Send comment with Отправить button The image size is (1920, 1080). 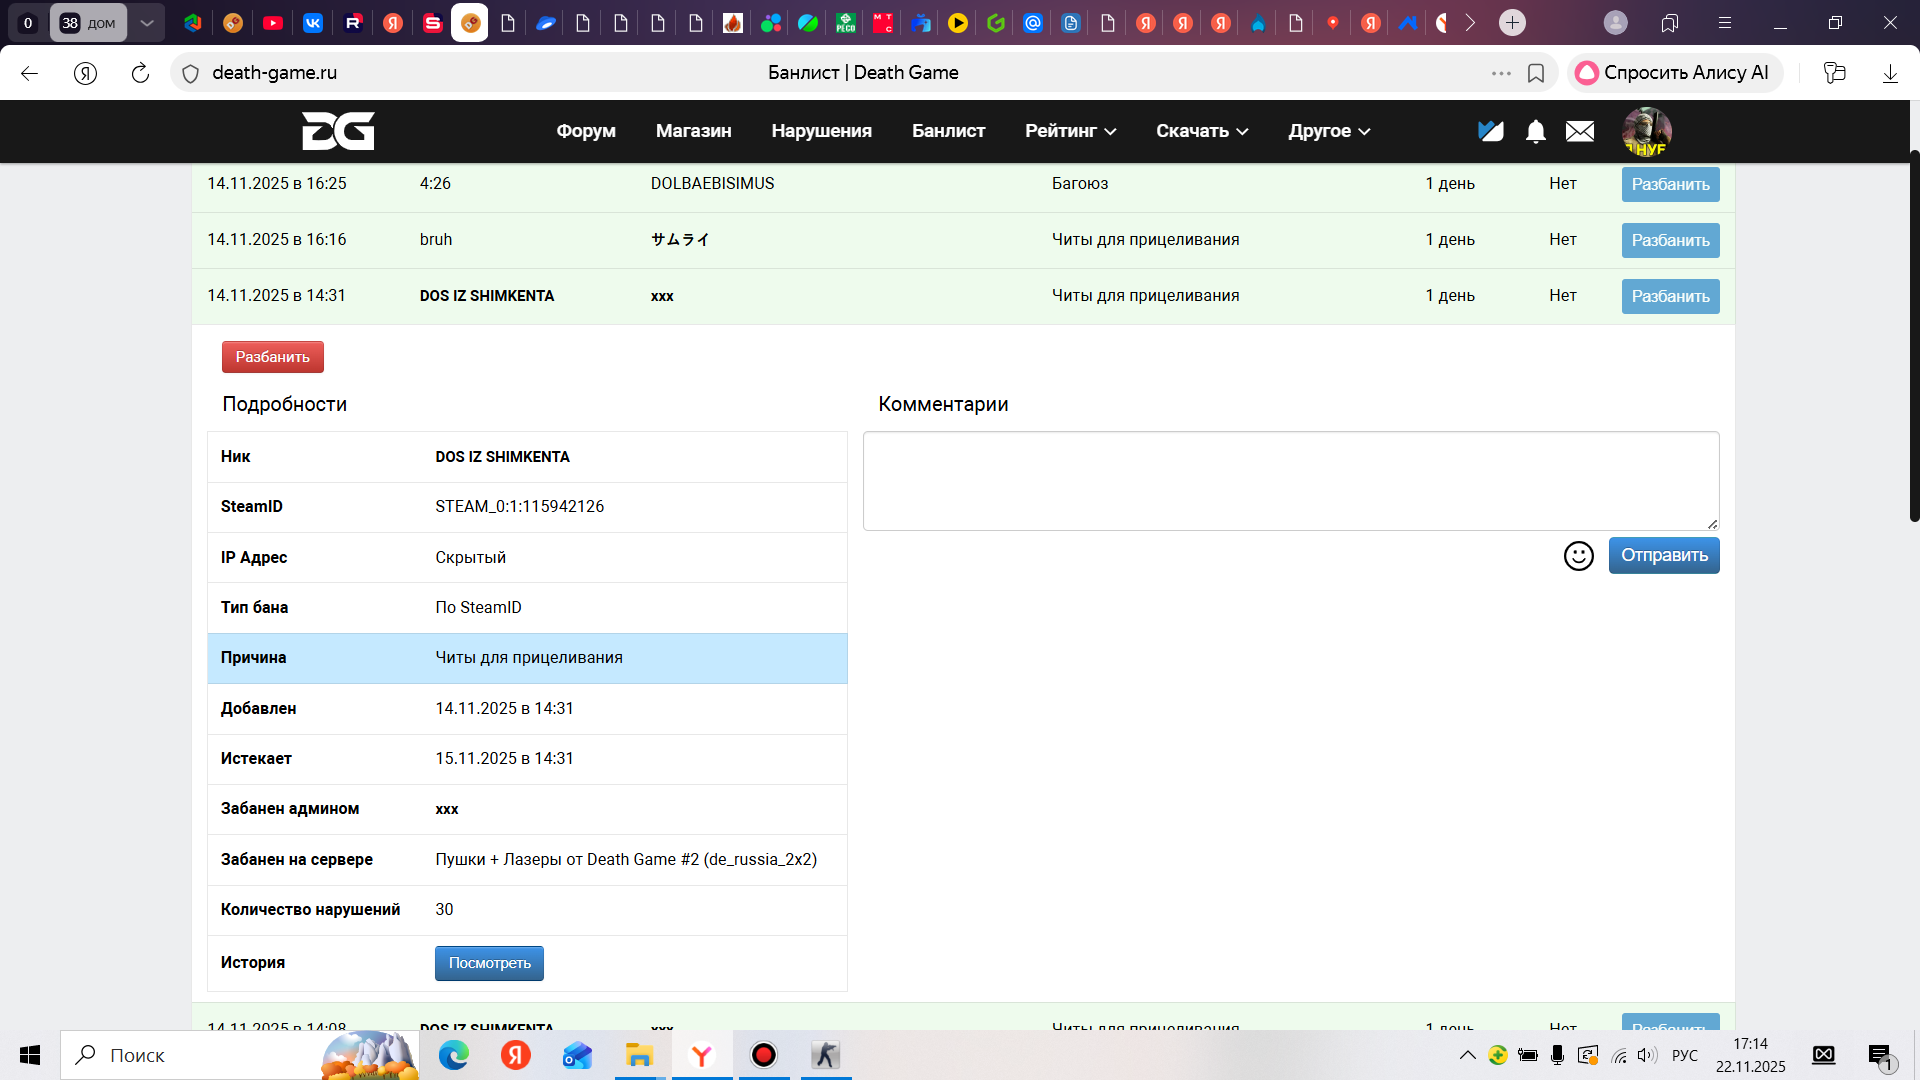pos(1663,556)
